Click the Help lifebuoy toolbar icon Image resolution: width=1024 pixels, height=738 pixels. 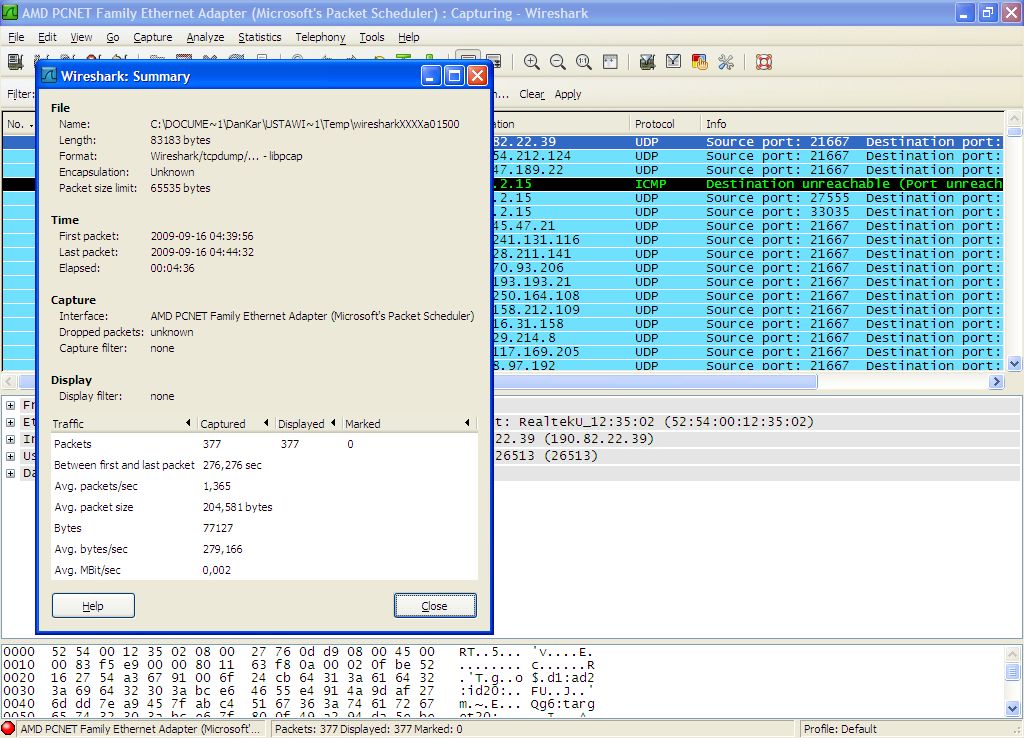point(763,62)
